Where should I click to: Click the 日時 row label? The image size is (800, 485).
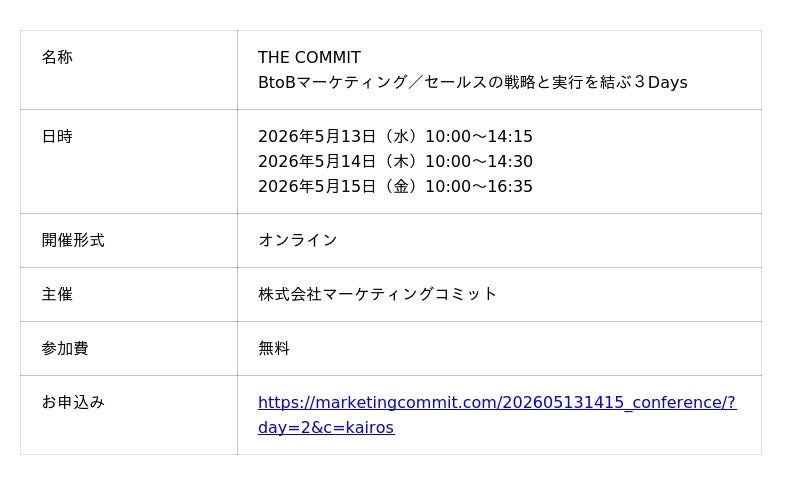click(x=57, y=137)
